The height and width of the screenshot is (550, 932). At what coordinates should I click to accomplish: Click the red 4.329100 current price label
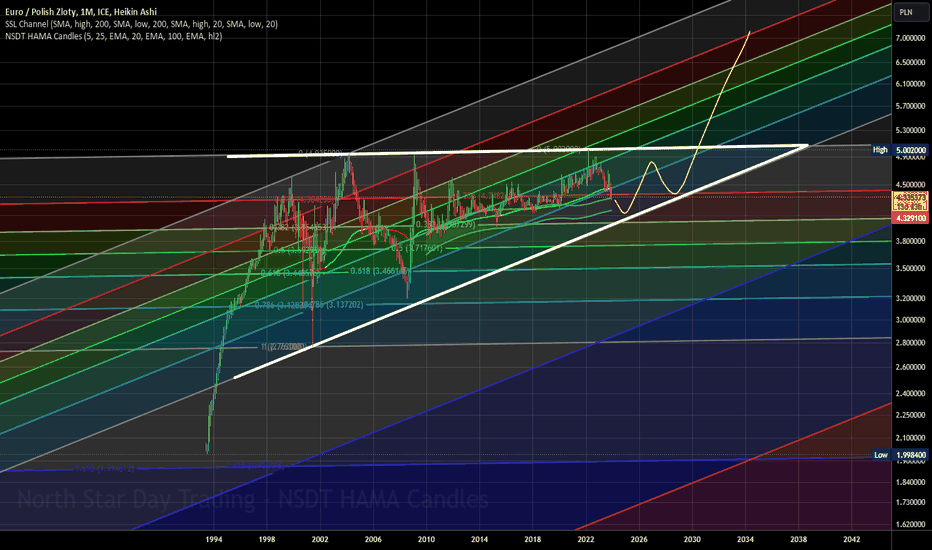tap(911, 218)
